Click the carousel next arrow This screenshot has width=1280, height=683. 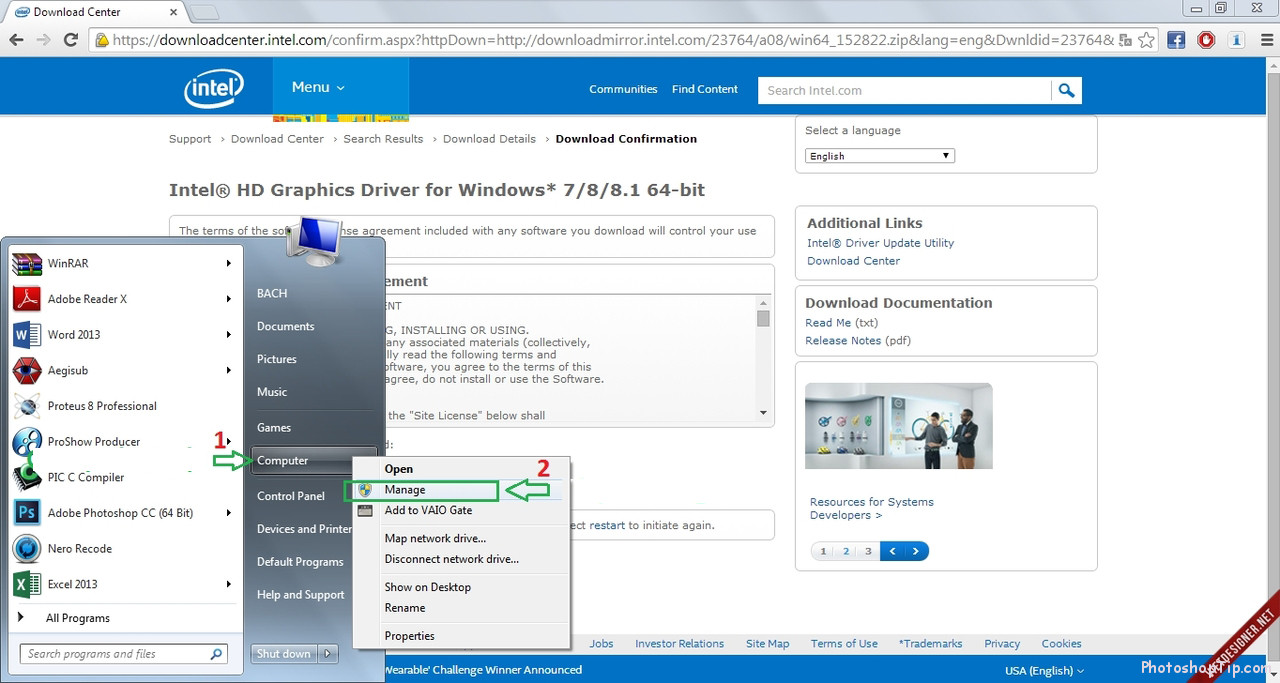pyautogui.click(x=916, y=551)
